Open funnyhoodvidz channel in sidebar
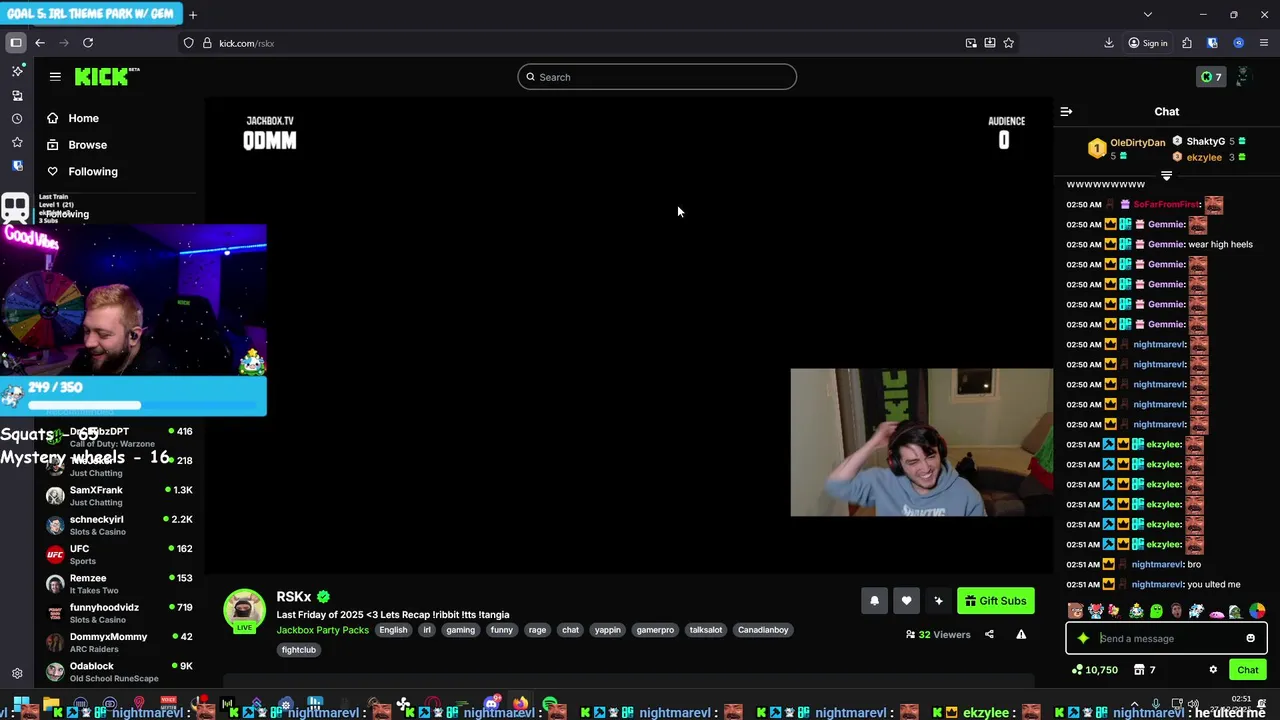The height and width of the screenshot is (720, 1280). click(119, 613)
